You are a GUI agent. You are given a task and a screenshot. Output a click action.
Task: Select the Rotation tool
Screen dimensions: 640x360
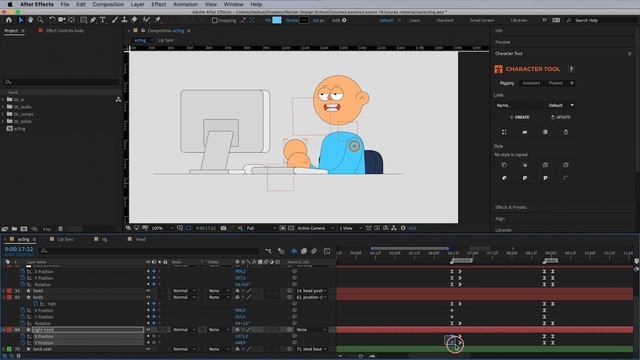coord(52,20)
